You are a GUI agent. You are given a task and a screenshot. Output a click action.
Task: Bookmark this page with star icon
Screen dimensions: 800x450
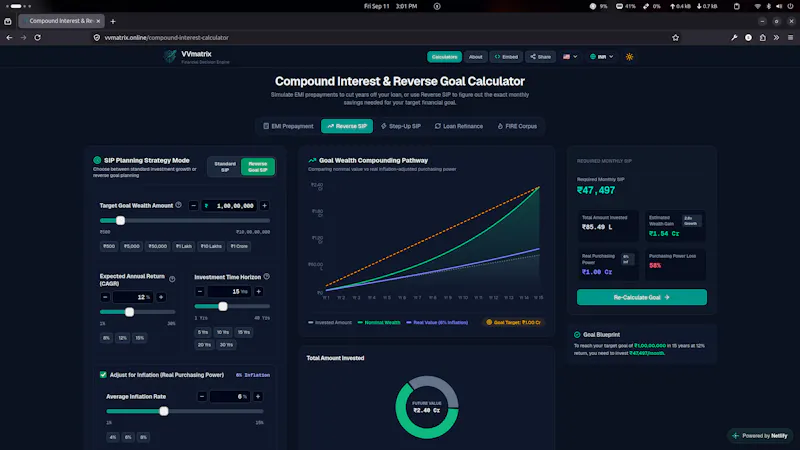676,37
